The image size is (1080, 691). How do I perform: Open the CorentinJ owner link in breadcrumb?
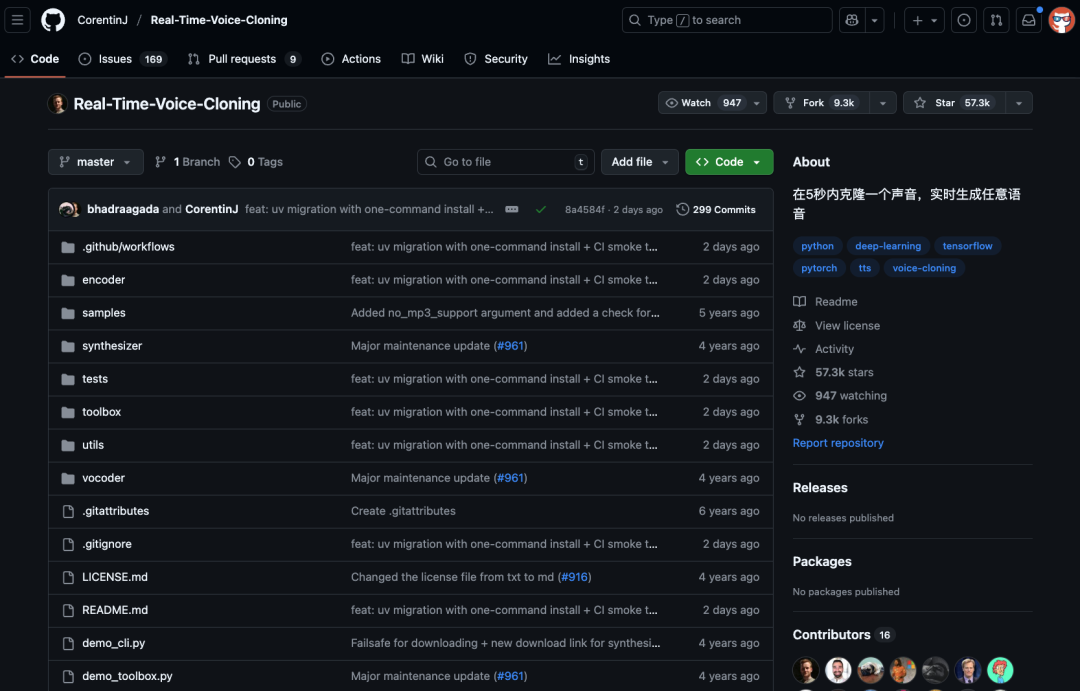[103, 20]
